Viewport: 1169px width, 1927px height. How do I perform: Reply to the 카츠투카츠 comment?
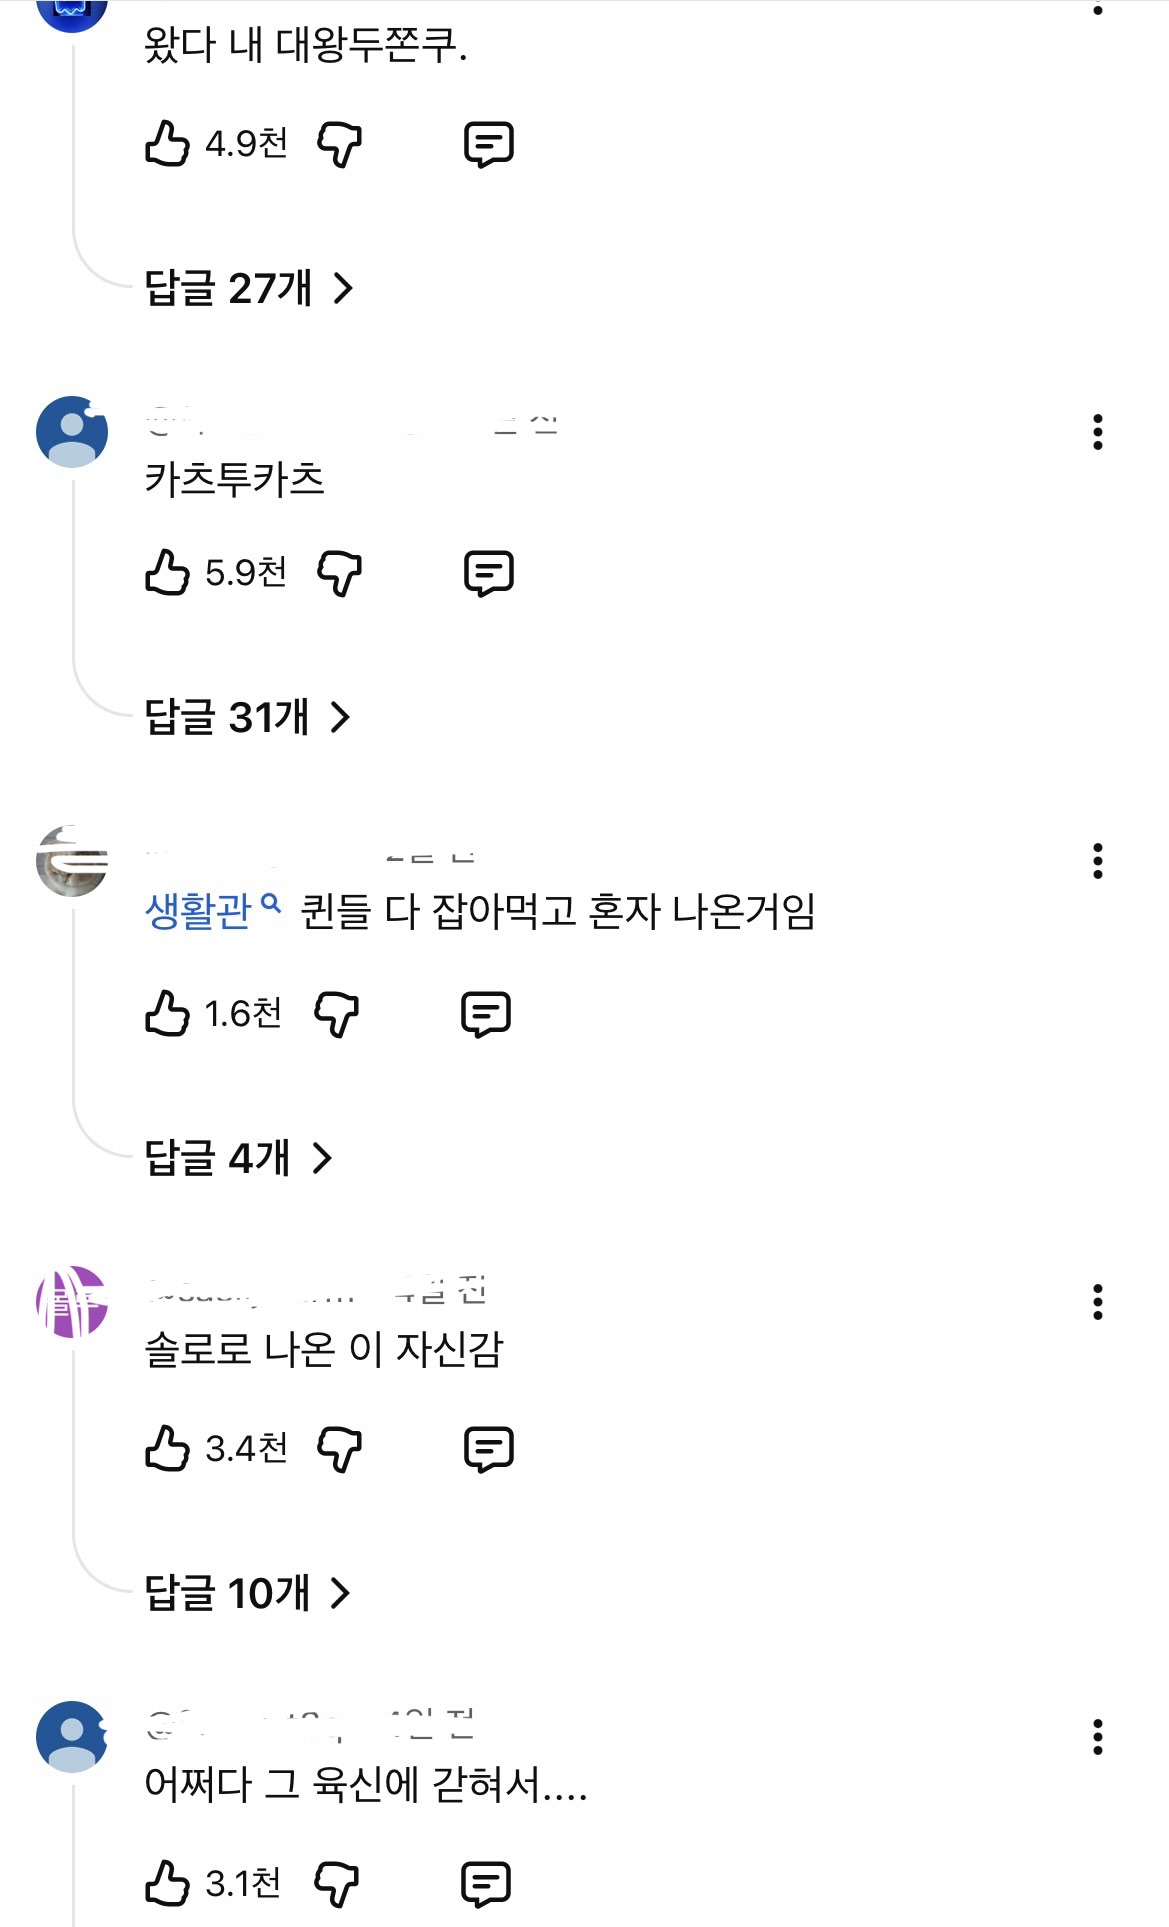point(489,574)
